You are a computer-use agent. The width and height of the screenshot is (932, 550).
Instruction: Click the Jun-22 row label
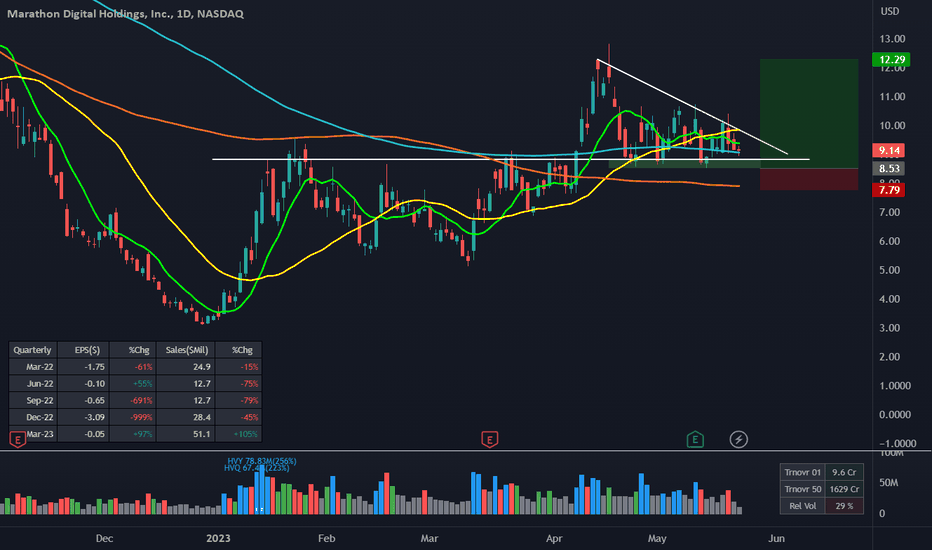click(x=40, y=384)
